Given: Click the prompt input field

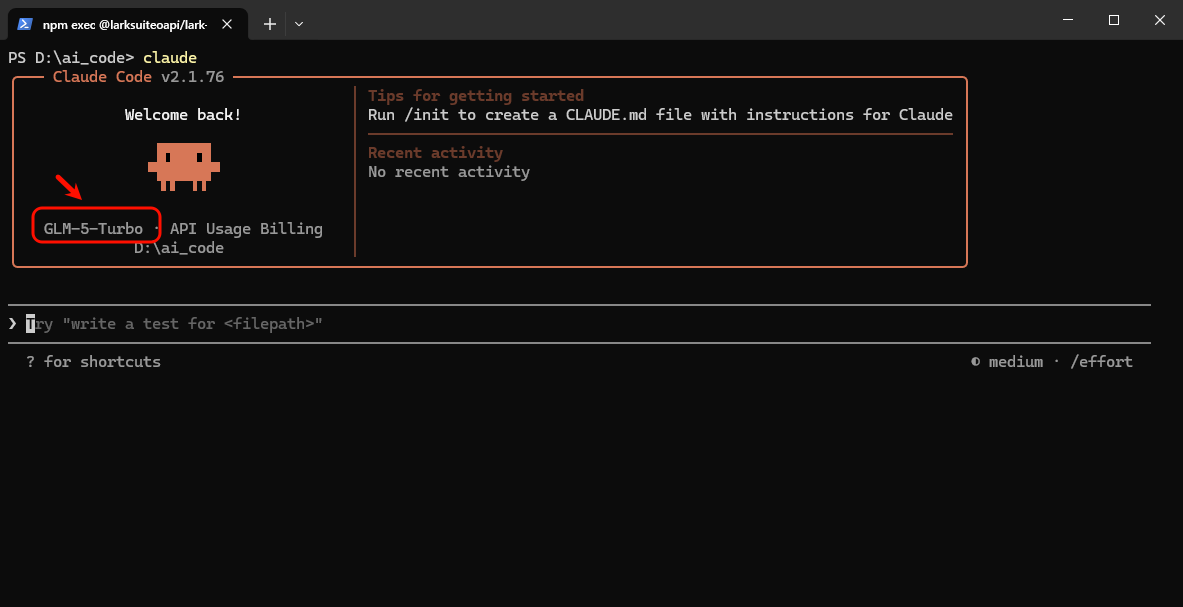Looking at the screenshot, I should pos(579,324).
